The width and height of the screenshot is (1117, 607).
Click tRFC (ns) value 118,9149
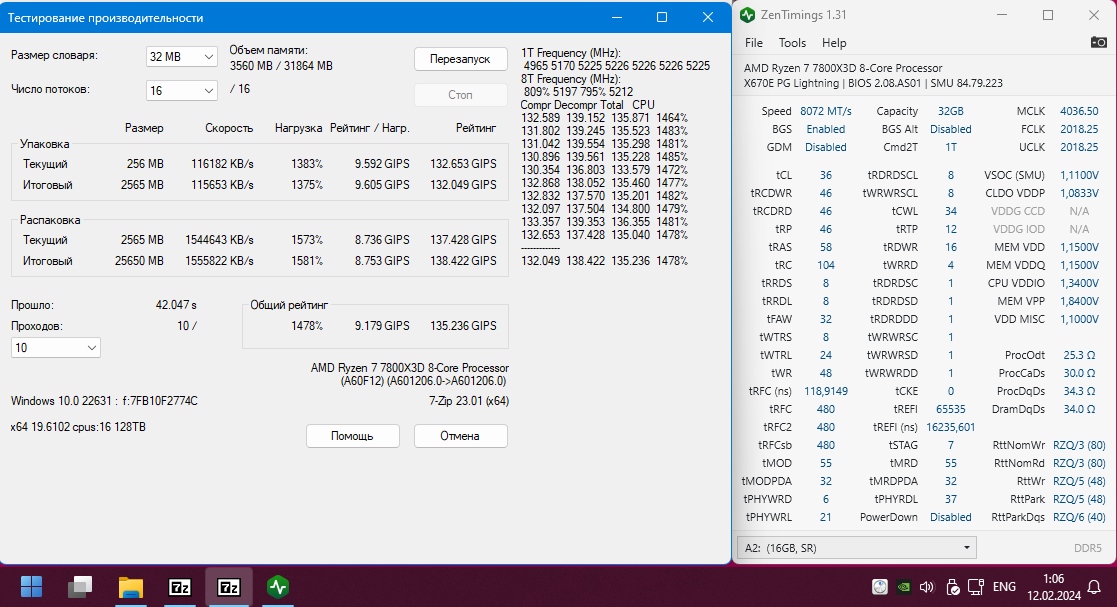[826, 391]
